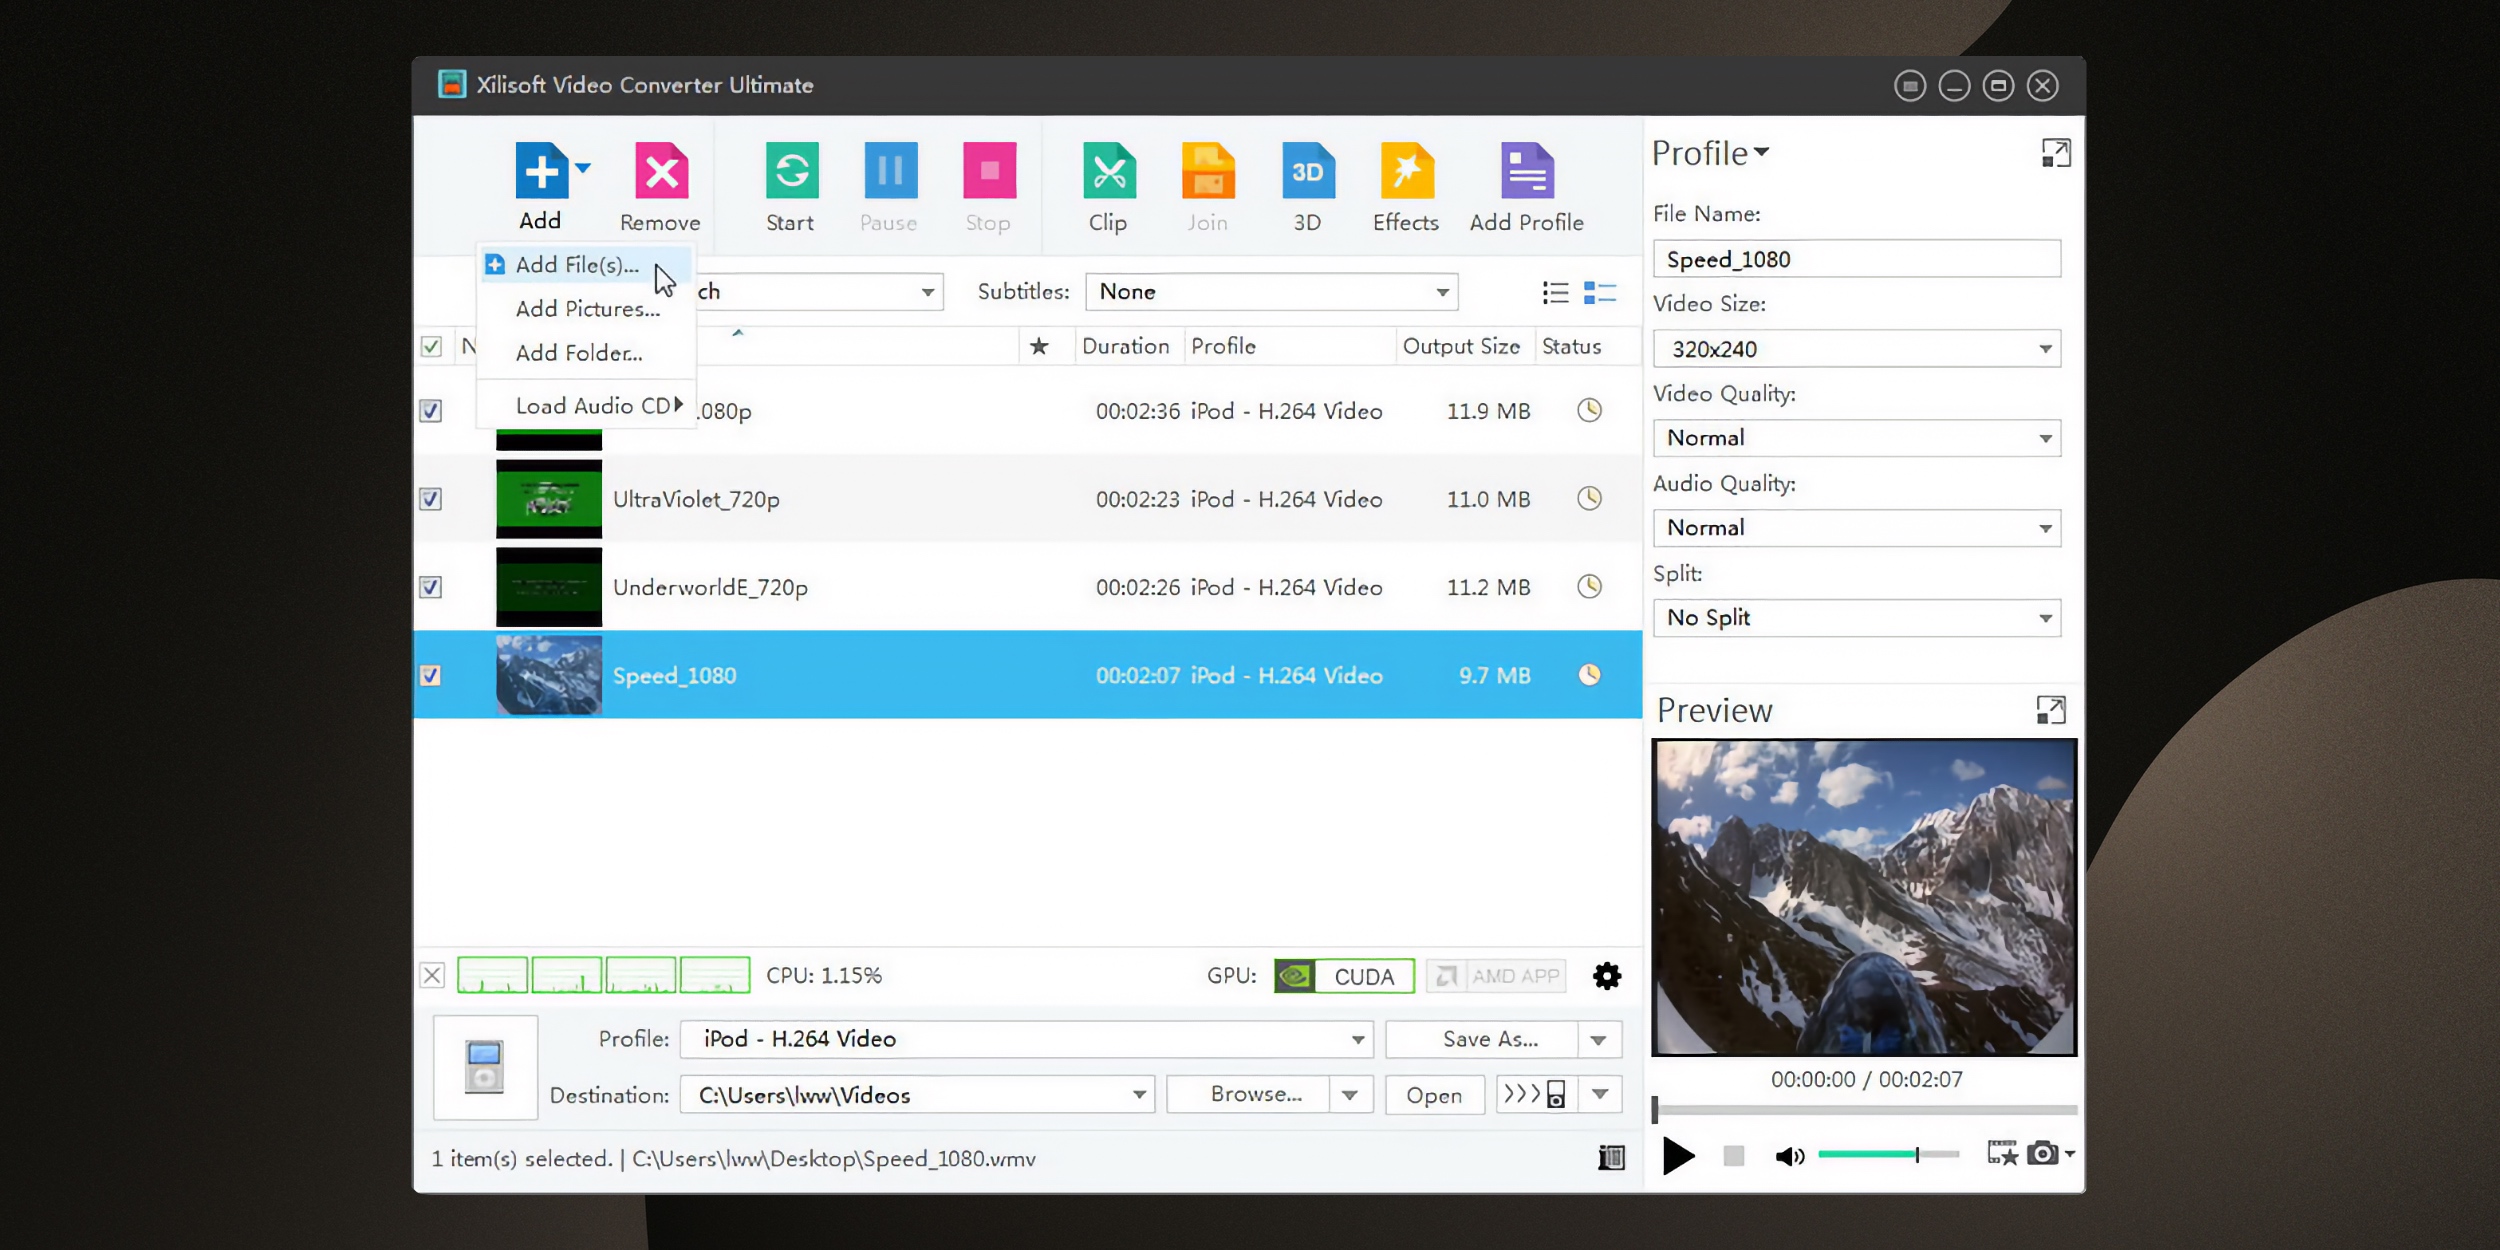Expand the Browse arrow menu
Viewport: 2500px width, 1250px height.
click(1350, 1095)
